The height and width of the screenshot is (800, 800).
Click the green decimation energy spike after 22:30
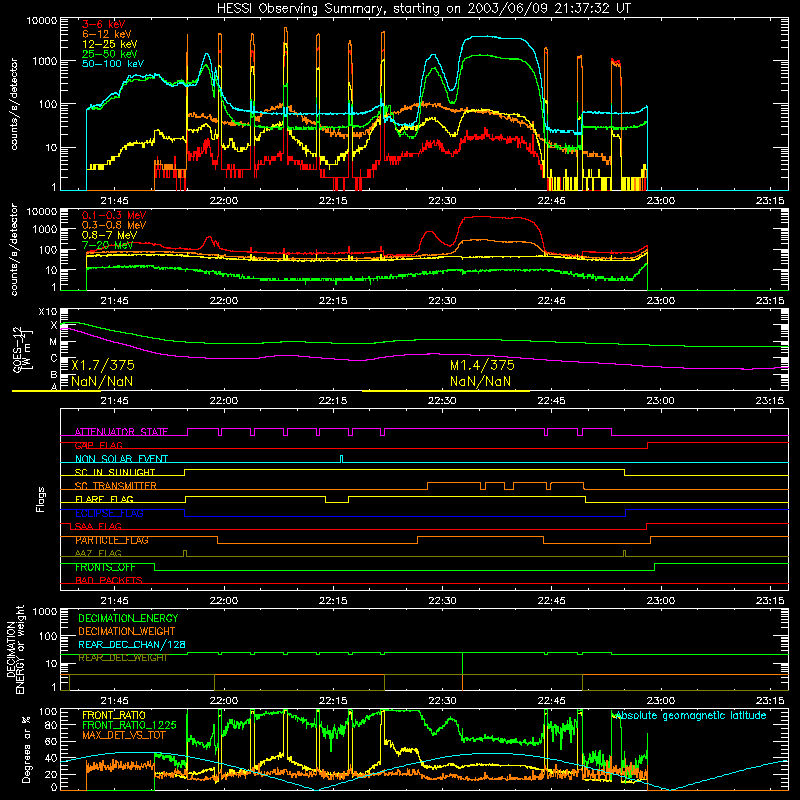462,663
